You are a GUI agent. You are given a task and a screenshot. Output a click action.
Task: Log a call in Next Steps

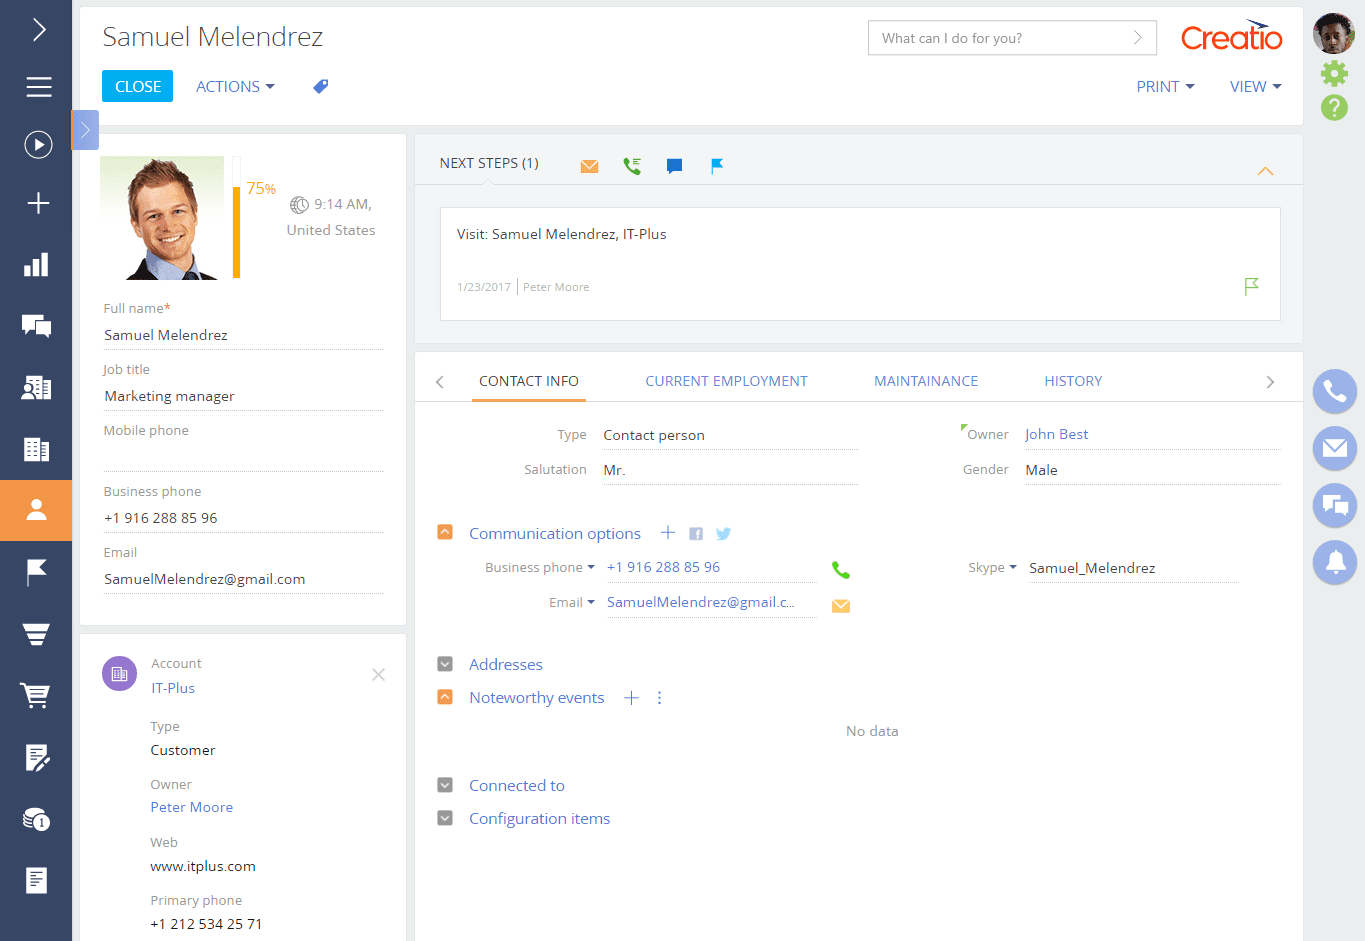tap(632, 166)
